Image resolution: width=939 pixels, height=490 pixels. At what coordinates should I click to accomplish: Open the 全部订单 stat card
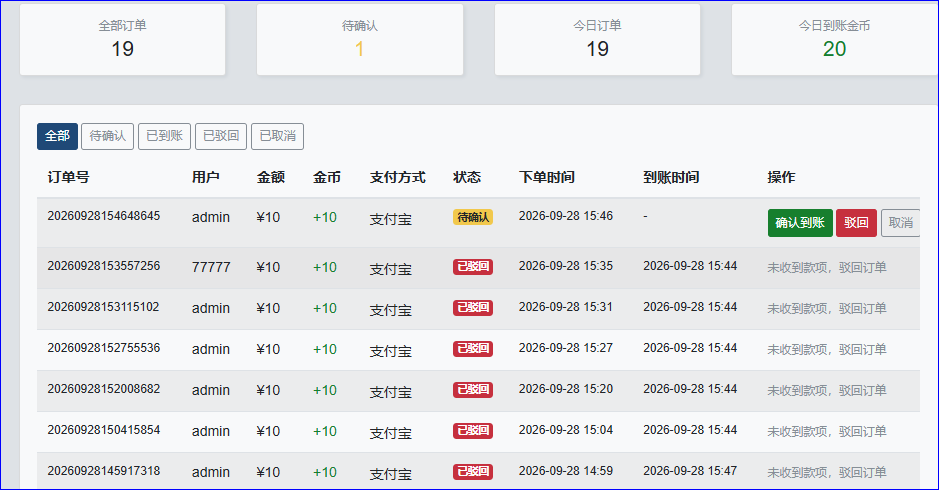pos(123,40)
